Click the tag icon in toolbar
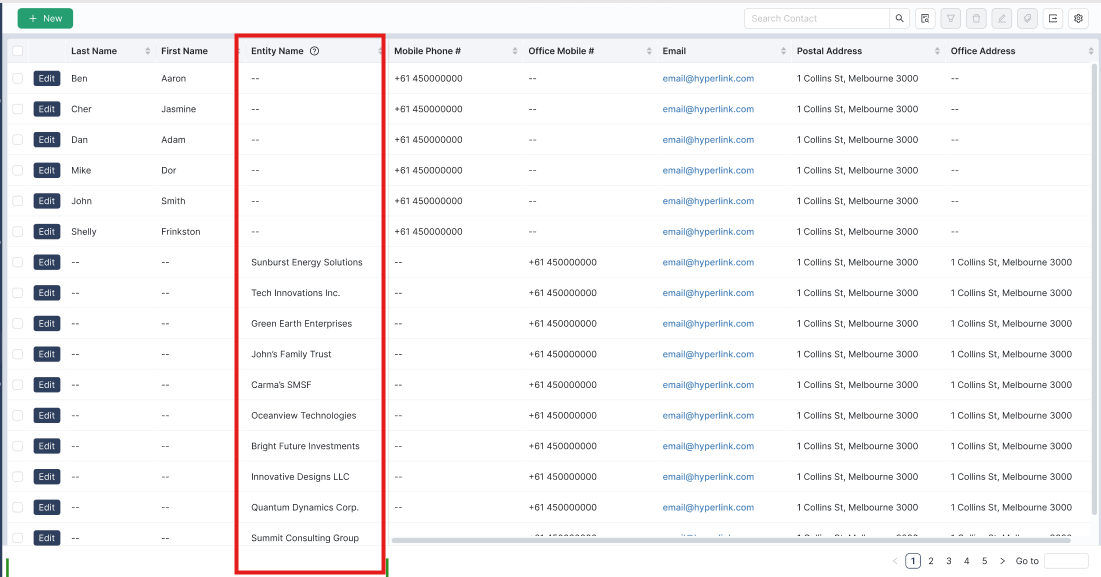 (1027, 18)
